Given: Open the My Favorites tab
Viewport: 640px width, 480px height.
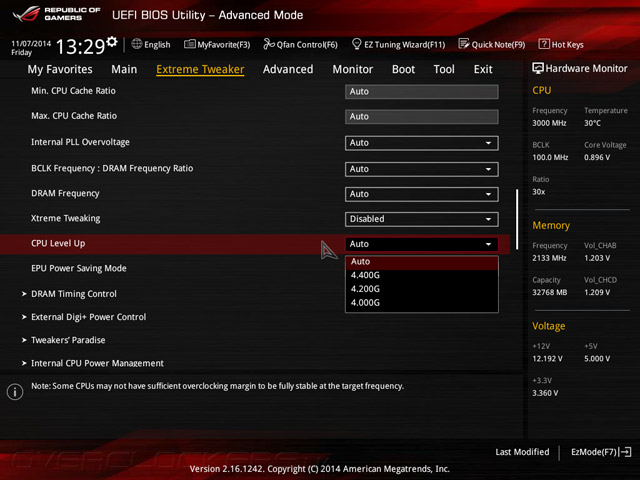Looking at the screenshot, I should [60, 69].
